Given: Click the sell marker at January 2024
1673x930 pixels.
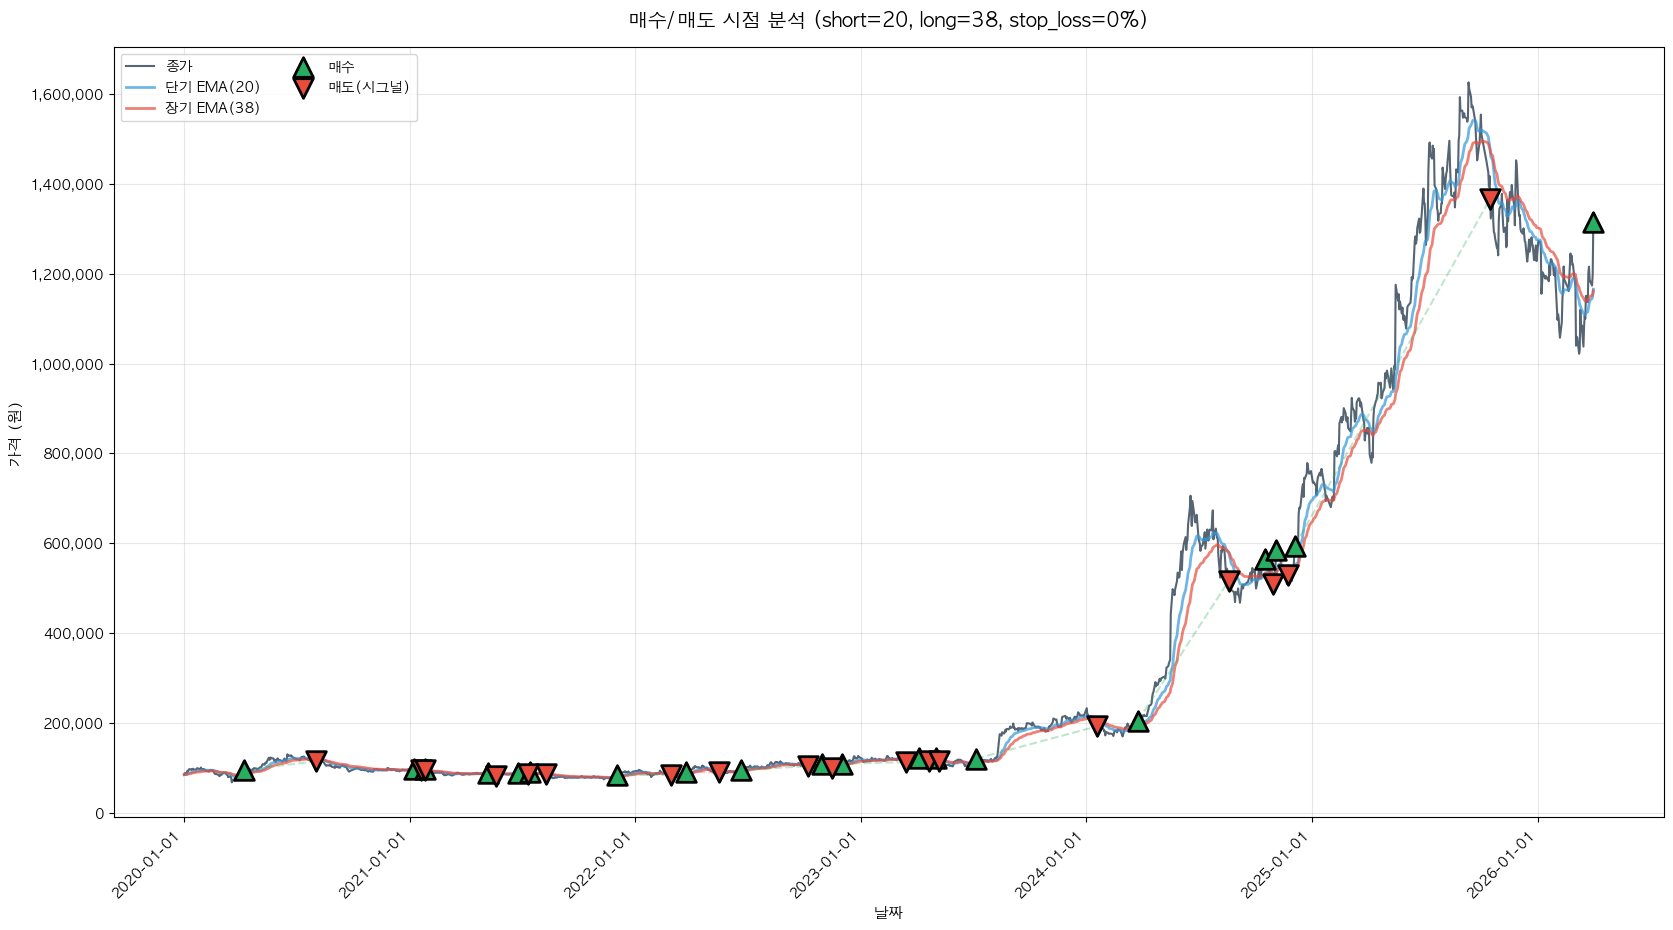Looking at the screenshot, I should click(x=1097, y=725).
